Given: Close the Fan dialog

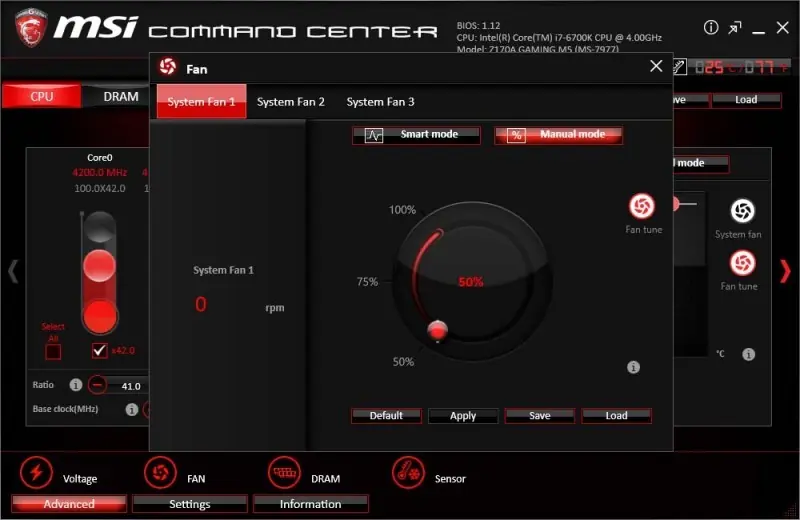Looking at the screenshot, I should 656,66.
